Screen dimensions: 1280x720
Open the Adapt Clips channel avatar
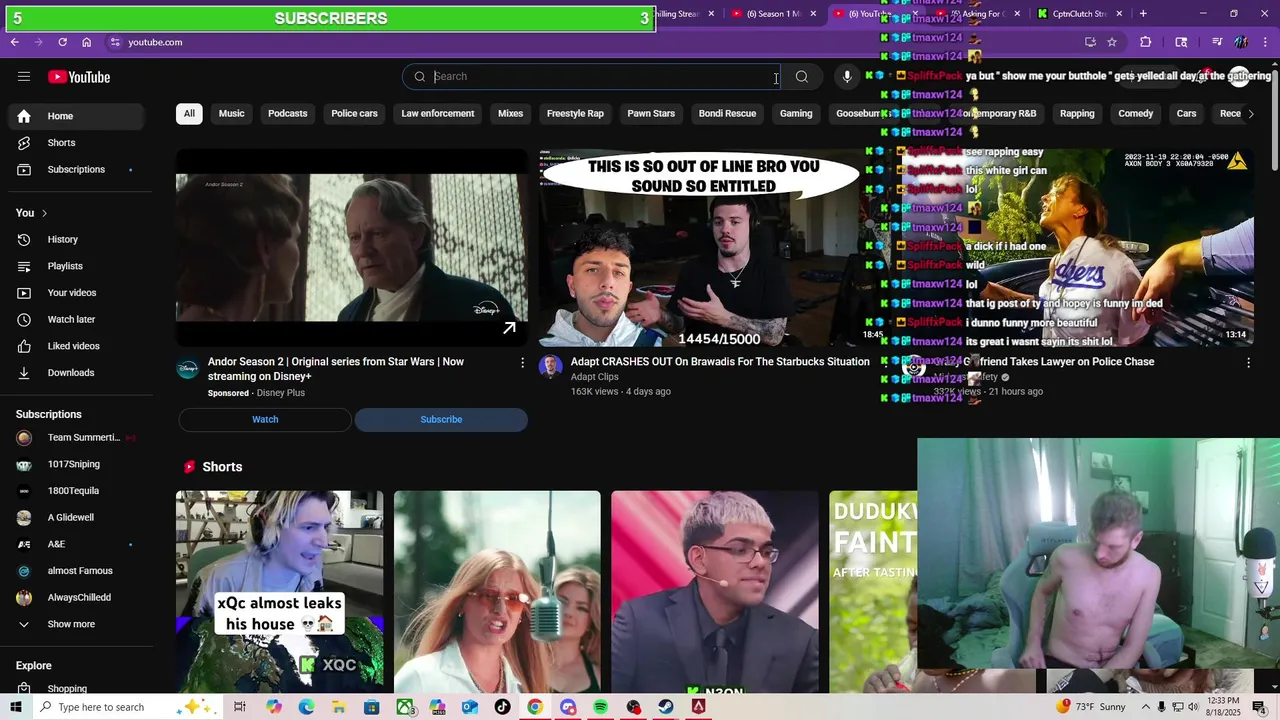[551, 367]
